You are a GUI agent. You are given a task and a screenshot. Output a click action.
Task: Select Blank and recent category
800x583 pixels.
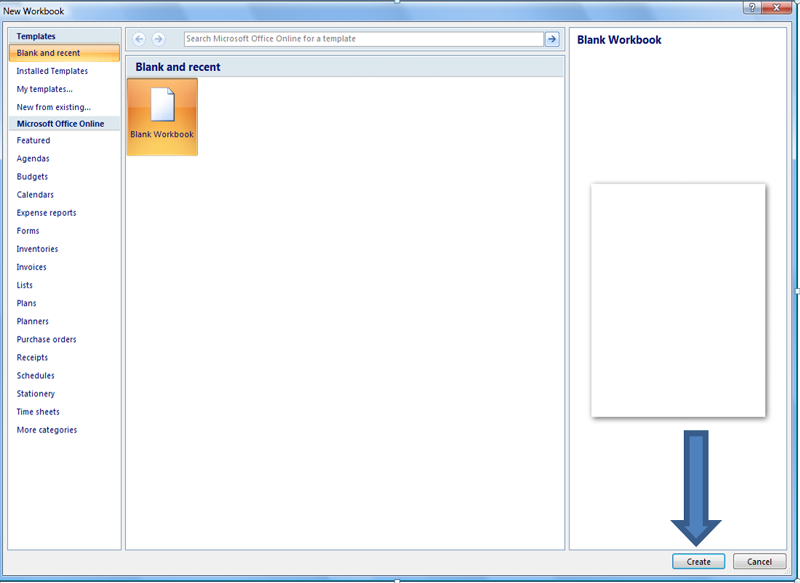pos(64,53)
